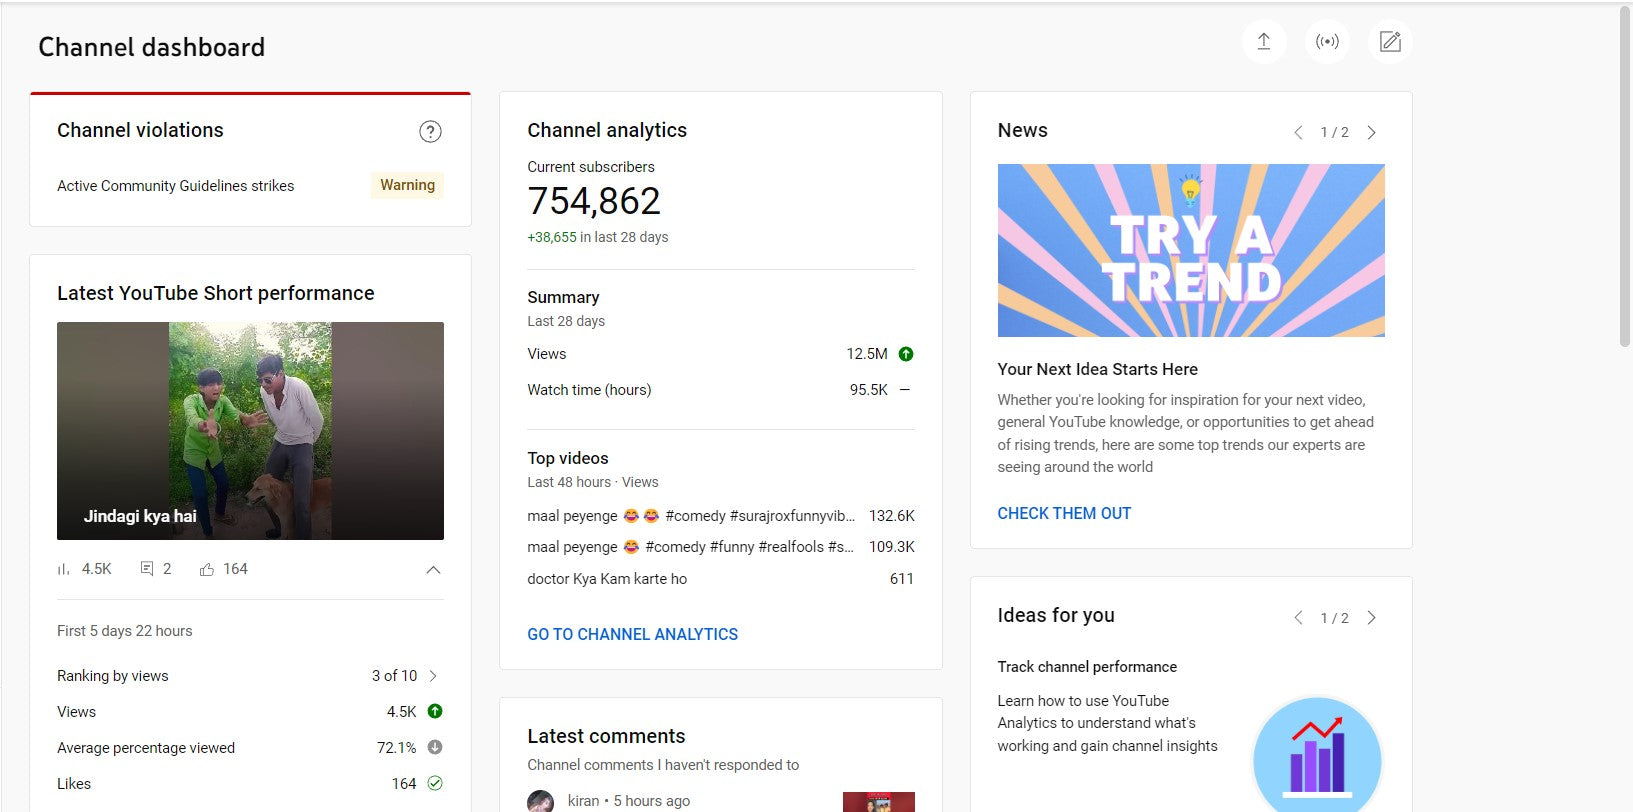The image size is (1633, 812).
Task: Click the page vertical scrollbar
Action: [1625, 180]
